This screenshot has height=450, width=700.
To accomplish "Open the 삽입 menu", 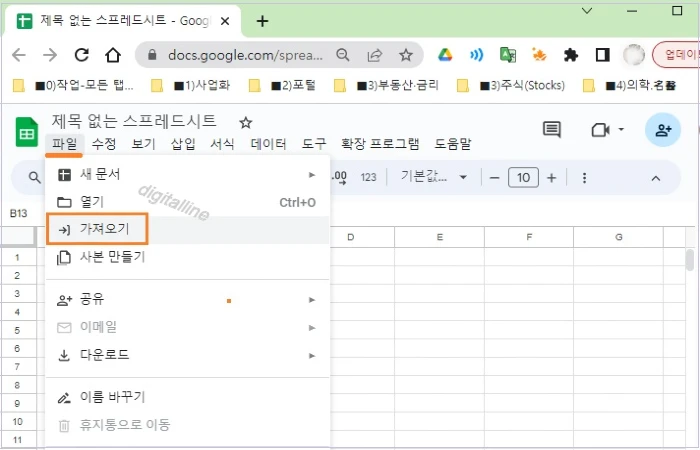I will coord(183,144).
